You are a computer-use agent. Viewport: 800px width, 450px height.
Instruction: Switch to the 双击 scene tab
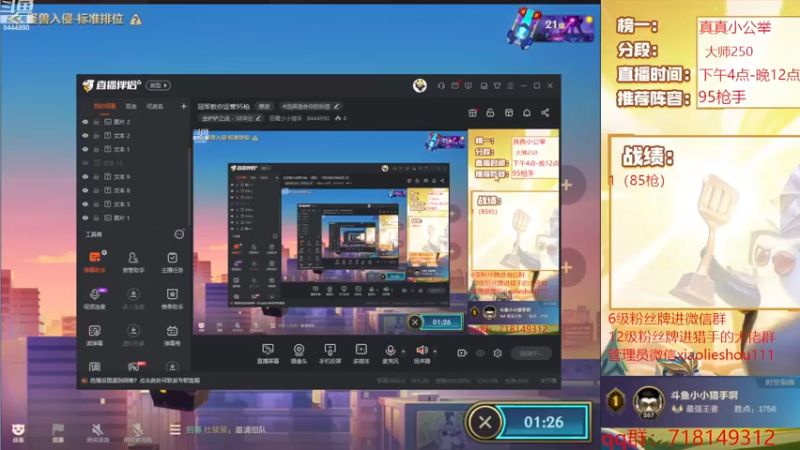pos(131,106)
